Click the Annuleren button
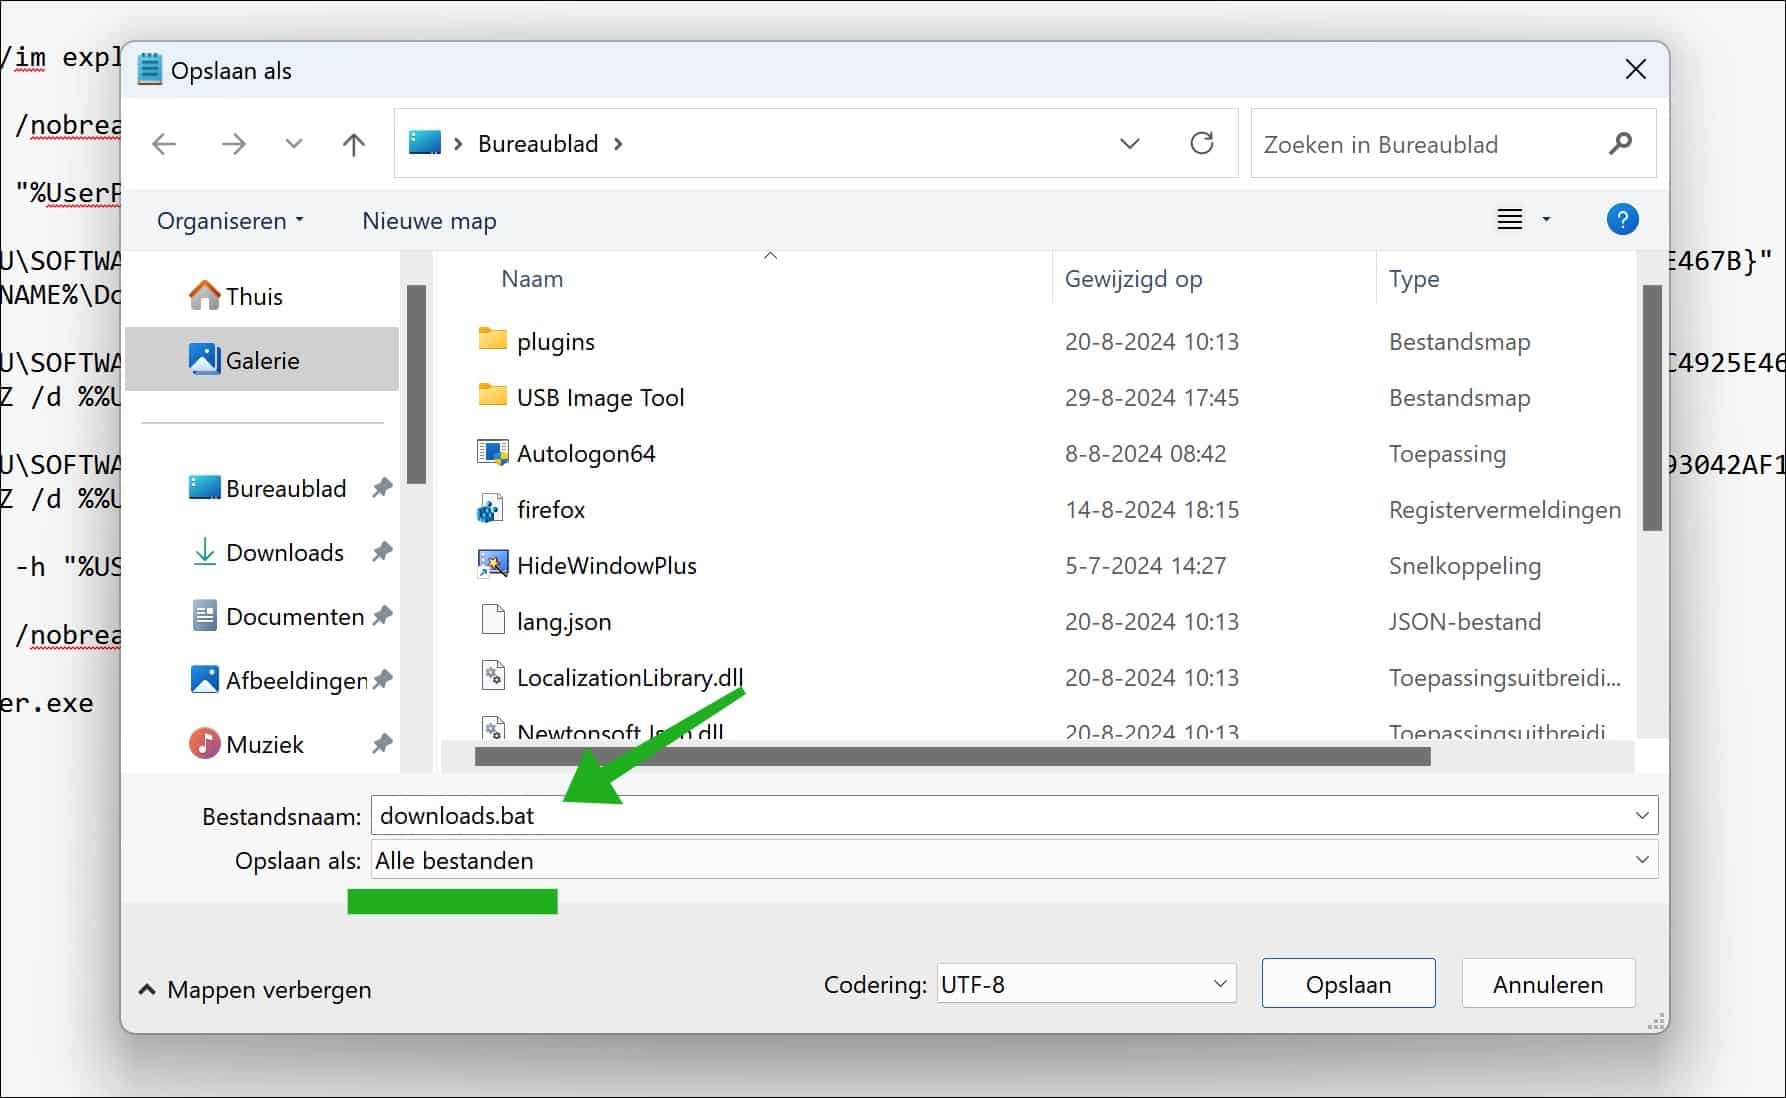 tap(1548, 983)
